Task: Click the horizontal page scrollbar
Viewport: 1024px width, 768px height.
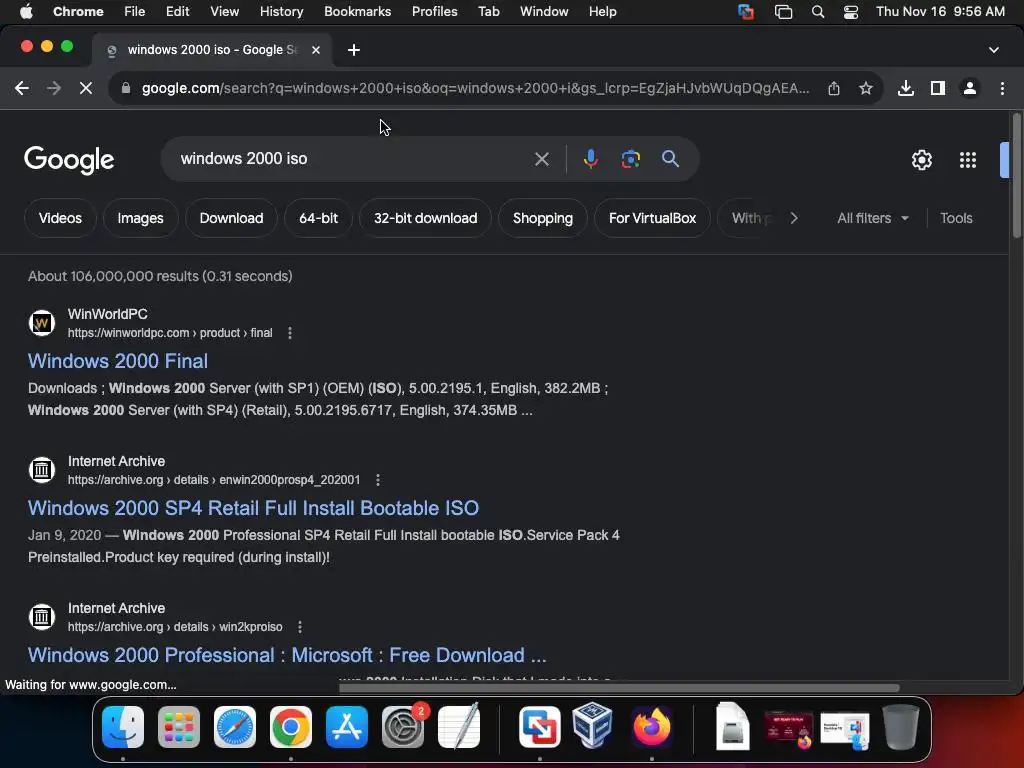Action: pos(619,688)
